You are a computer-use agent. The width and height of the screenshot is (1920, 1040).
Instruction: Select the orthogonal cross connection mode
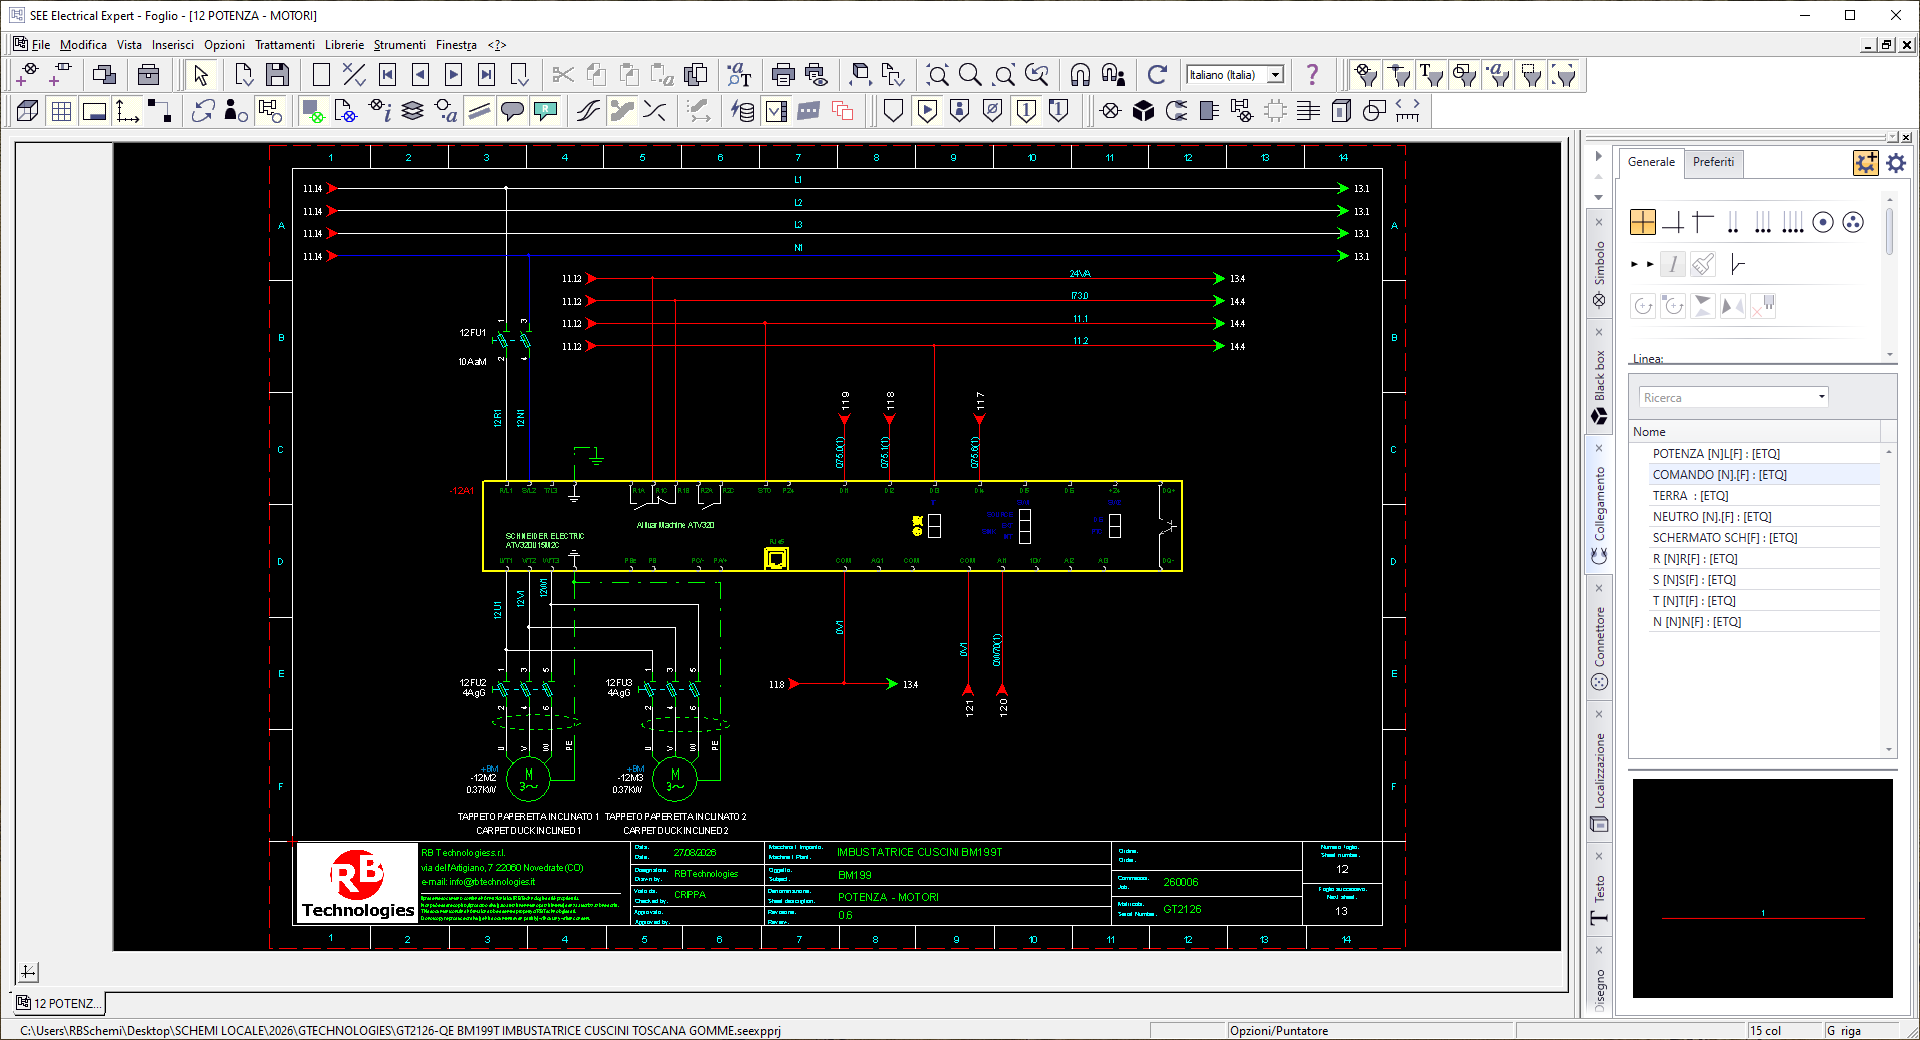[x=1643, y=222]
